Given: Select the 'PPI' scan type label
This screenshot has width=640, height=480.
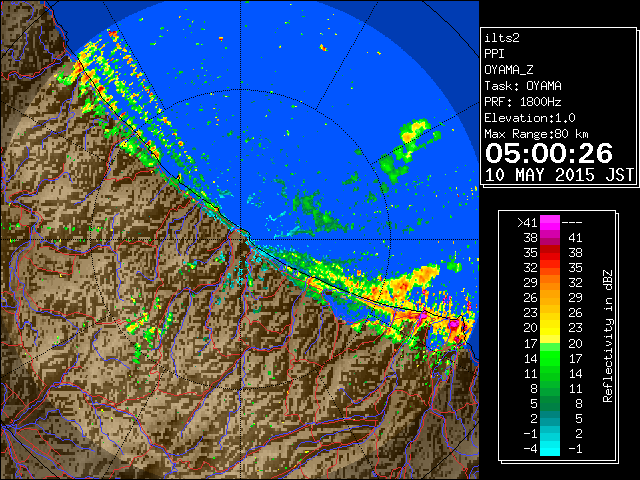Looking at the screenshot, I should pyautogui.click(x=494, y=54).
